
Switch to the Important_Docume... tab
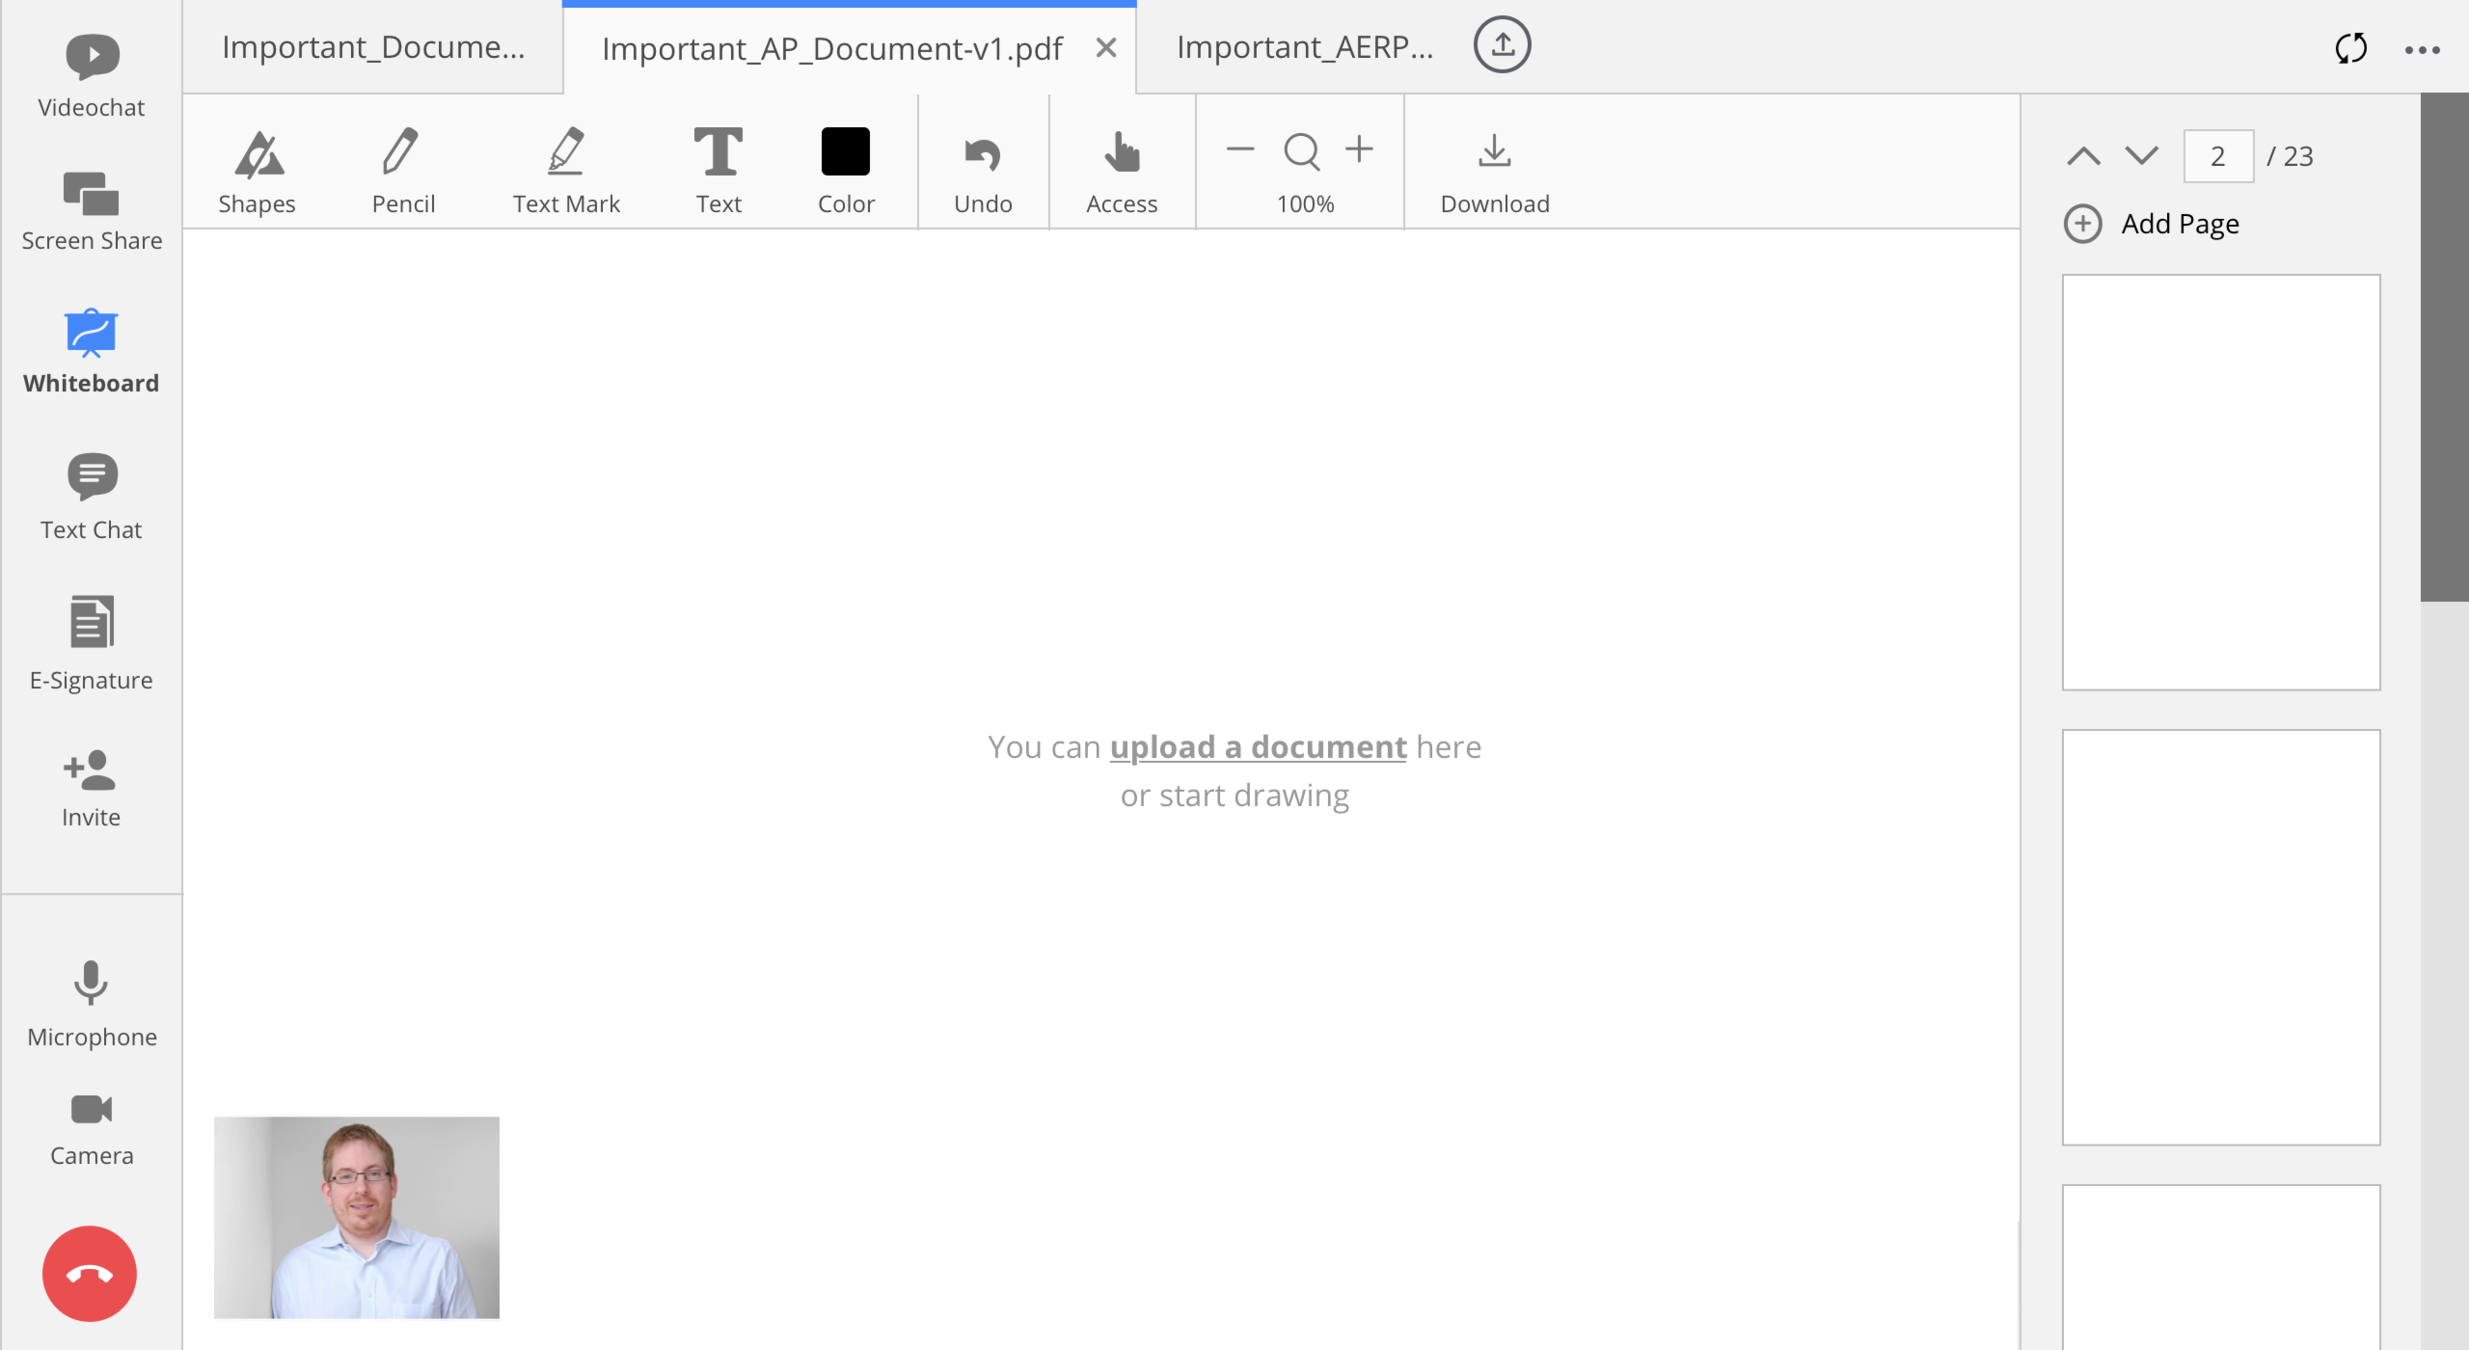click(x=373, y=47)
